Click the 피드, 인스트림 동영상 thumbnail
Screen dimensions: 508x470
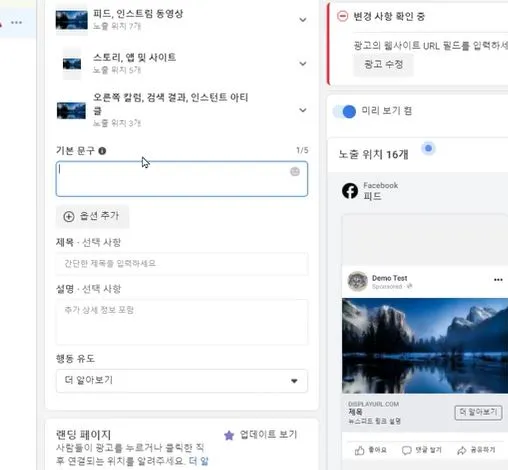click(72, 20)
